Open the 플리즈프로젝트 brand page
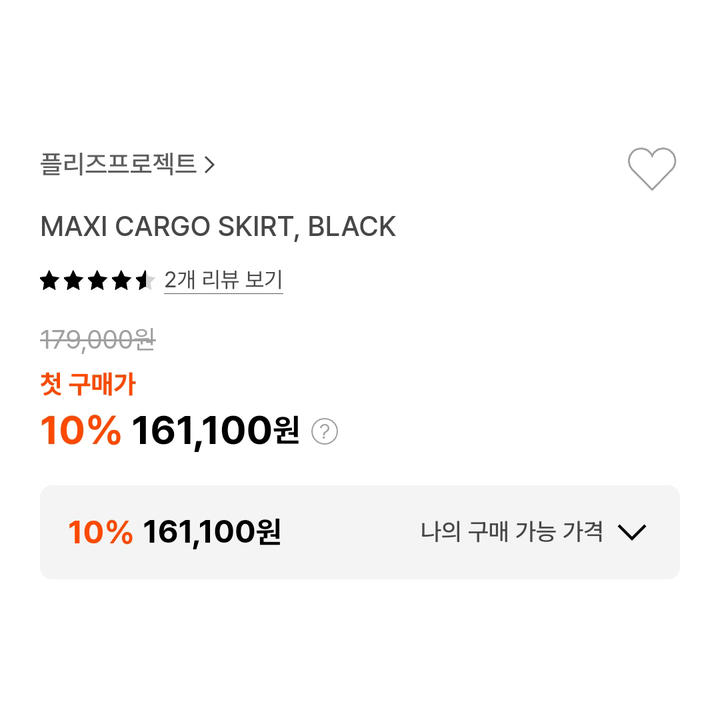 click(118, 164)
